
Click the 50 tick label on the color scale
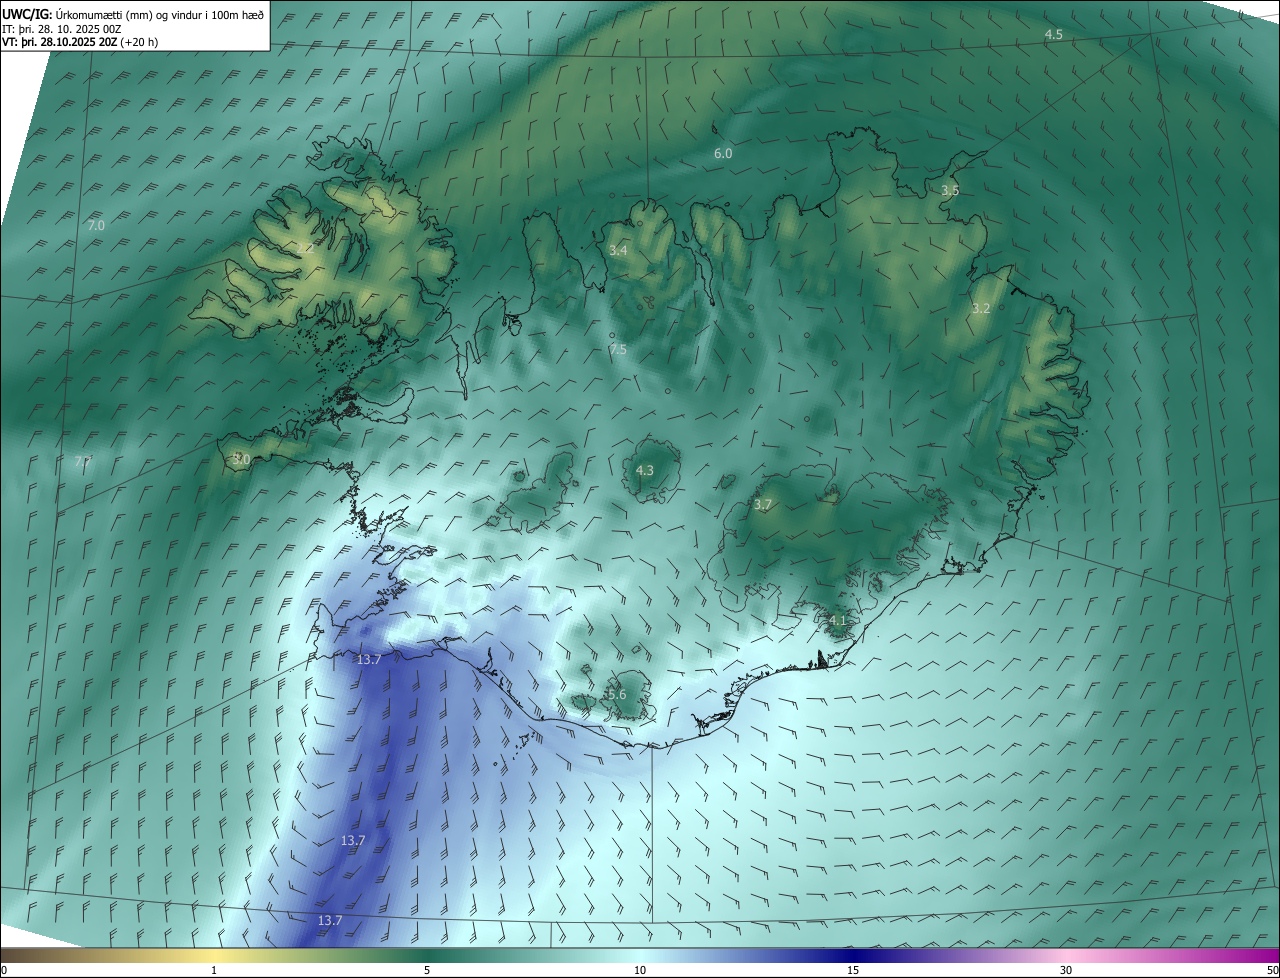click(x=1272, y=970)
